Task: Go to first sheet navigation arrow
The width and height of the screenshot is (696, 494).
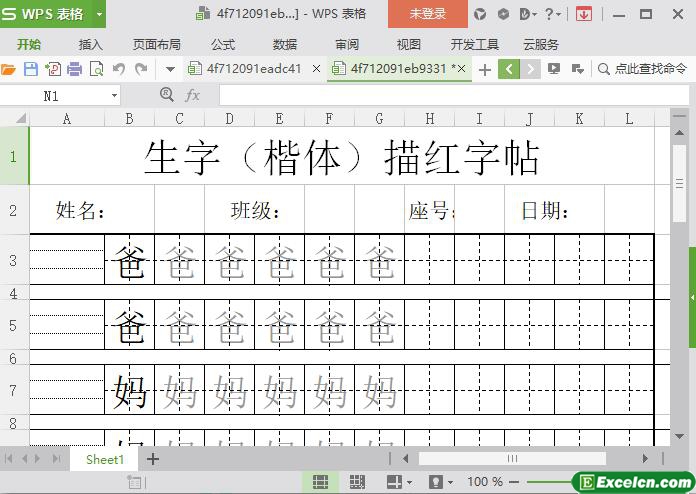Action: click(8, 458)
